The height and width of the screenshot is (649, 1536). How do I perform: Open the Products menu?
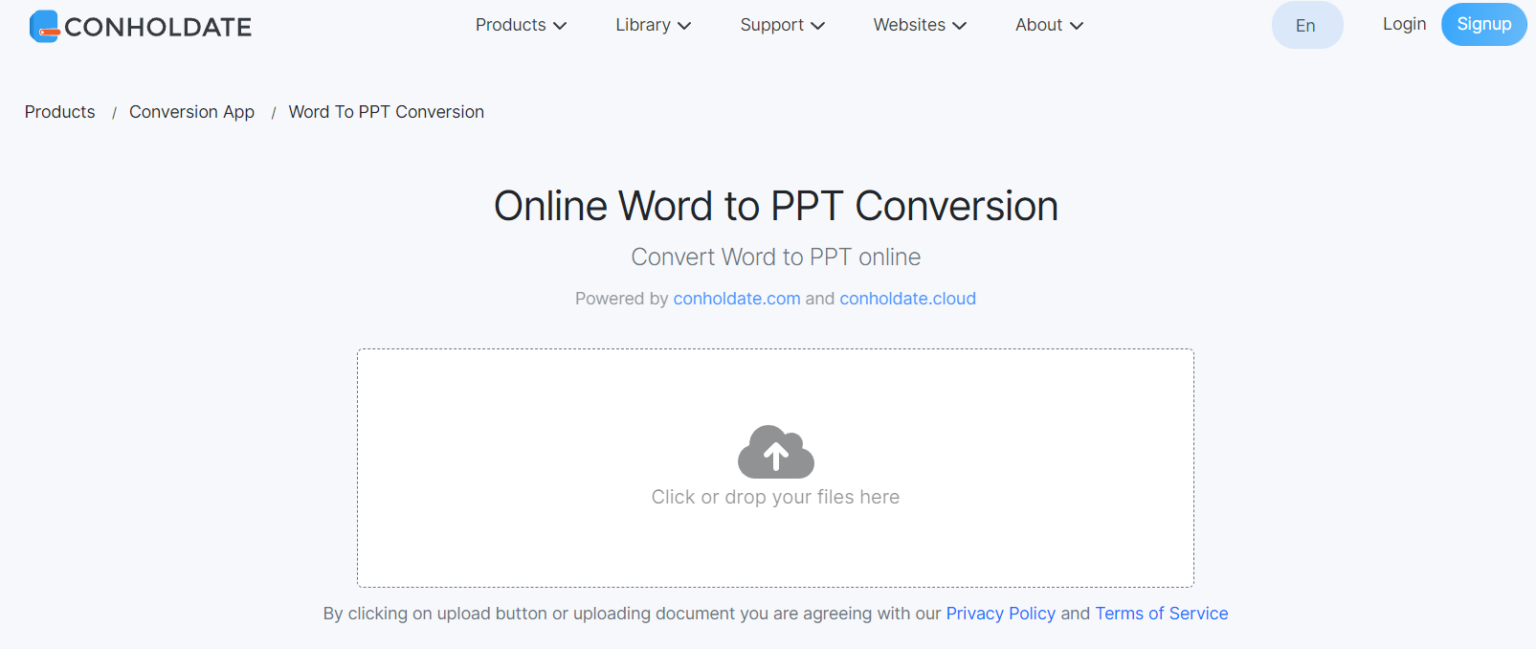521,25
